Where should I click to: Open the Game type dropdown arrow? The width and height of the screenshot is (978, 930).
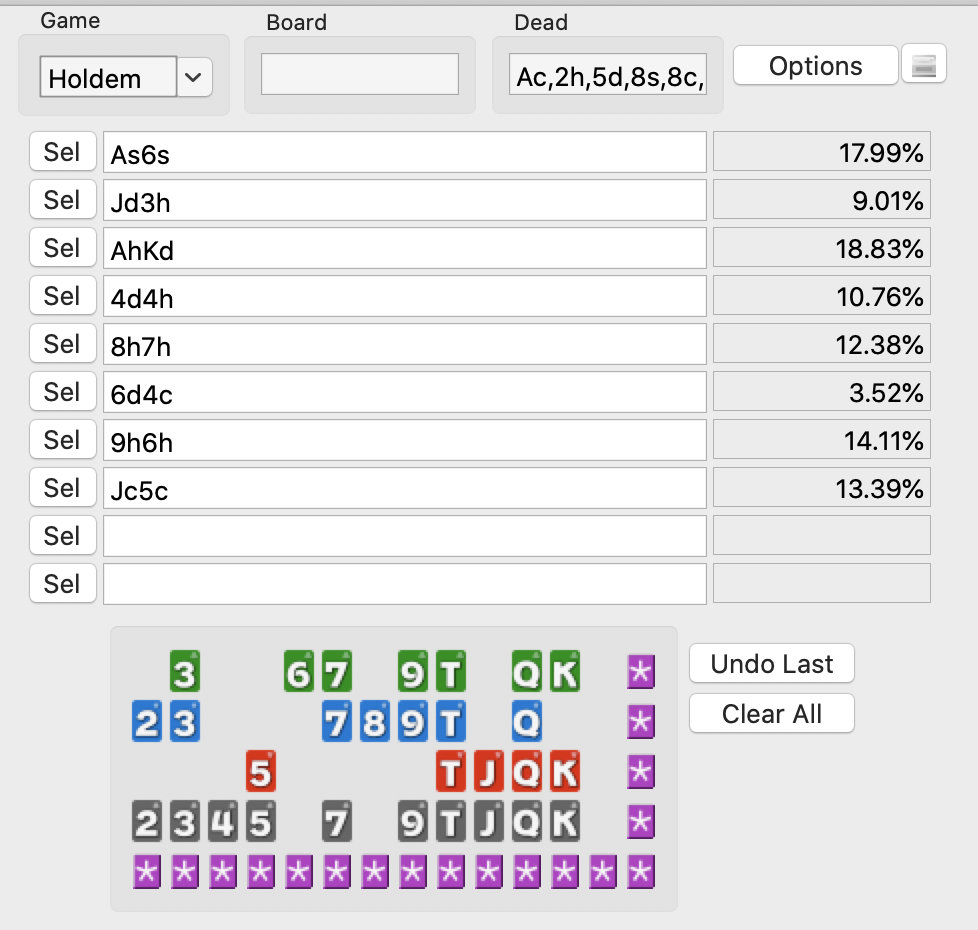[x=195, y=77]
